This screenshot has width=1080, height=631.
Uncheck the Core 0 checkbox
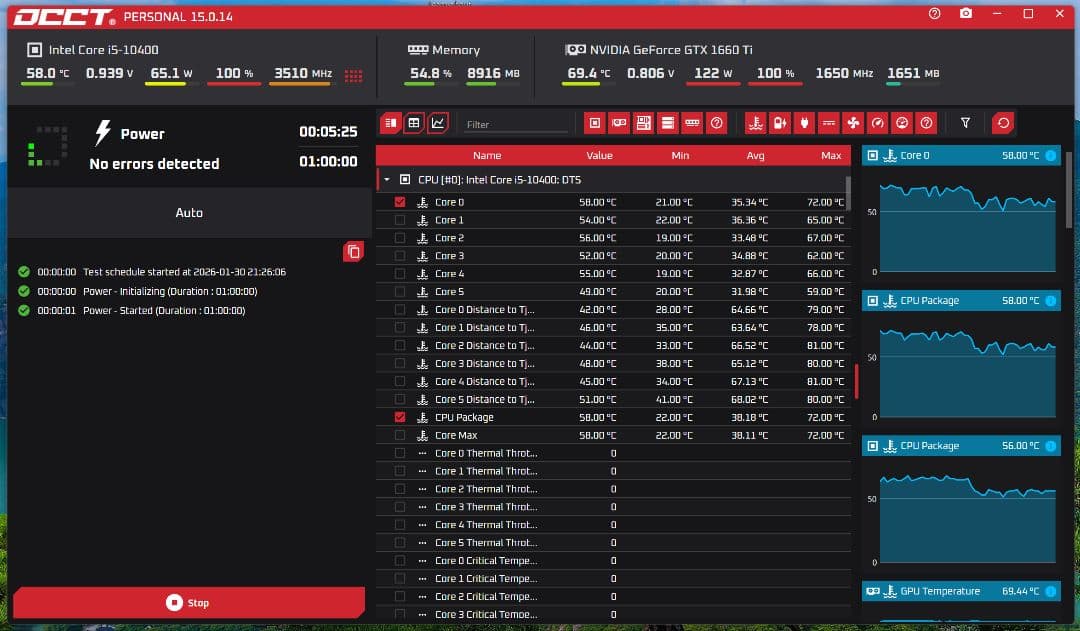point(400,202)
